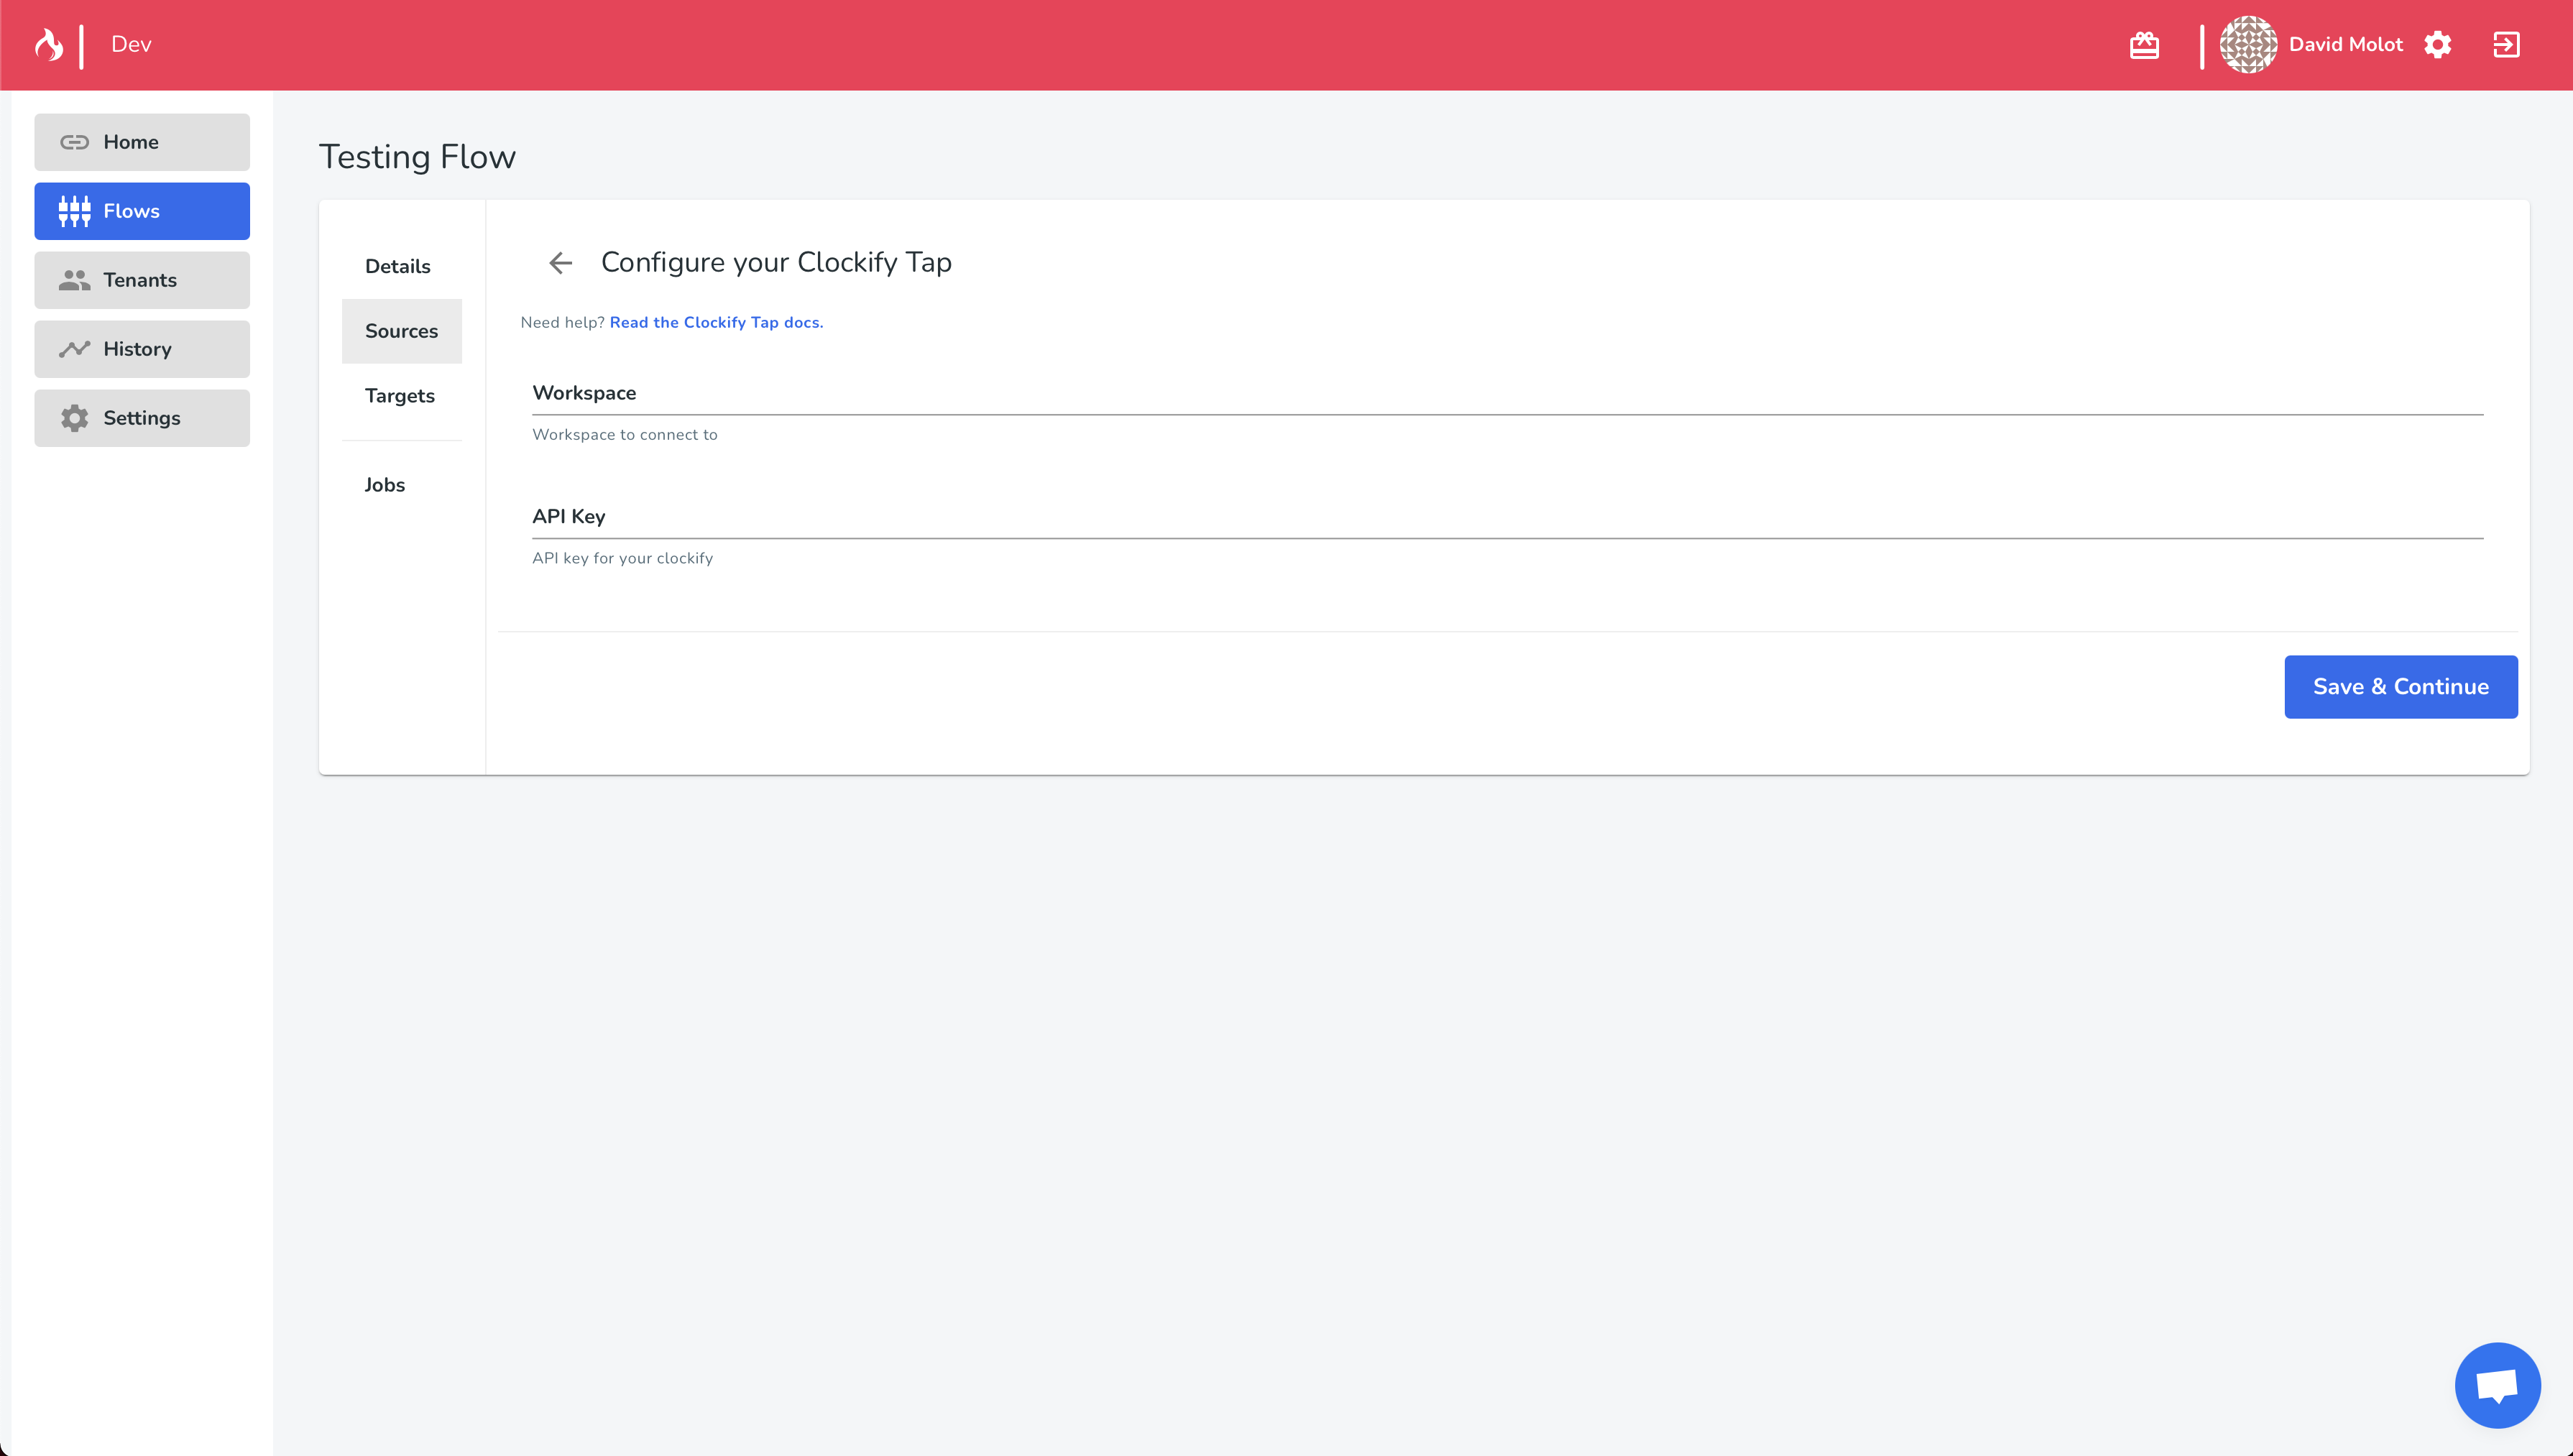
Task: Go back with the left arrow icon
Action: [560, 263]
